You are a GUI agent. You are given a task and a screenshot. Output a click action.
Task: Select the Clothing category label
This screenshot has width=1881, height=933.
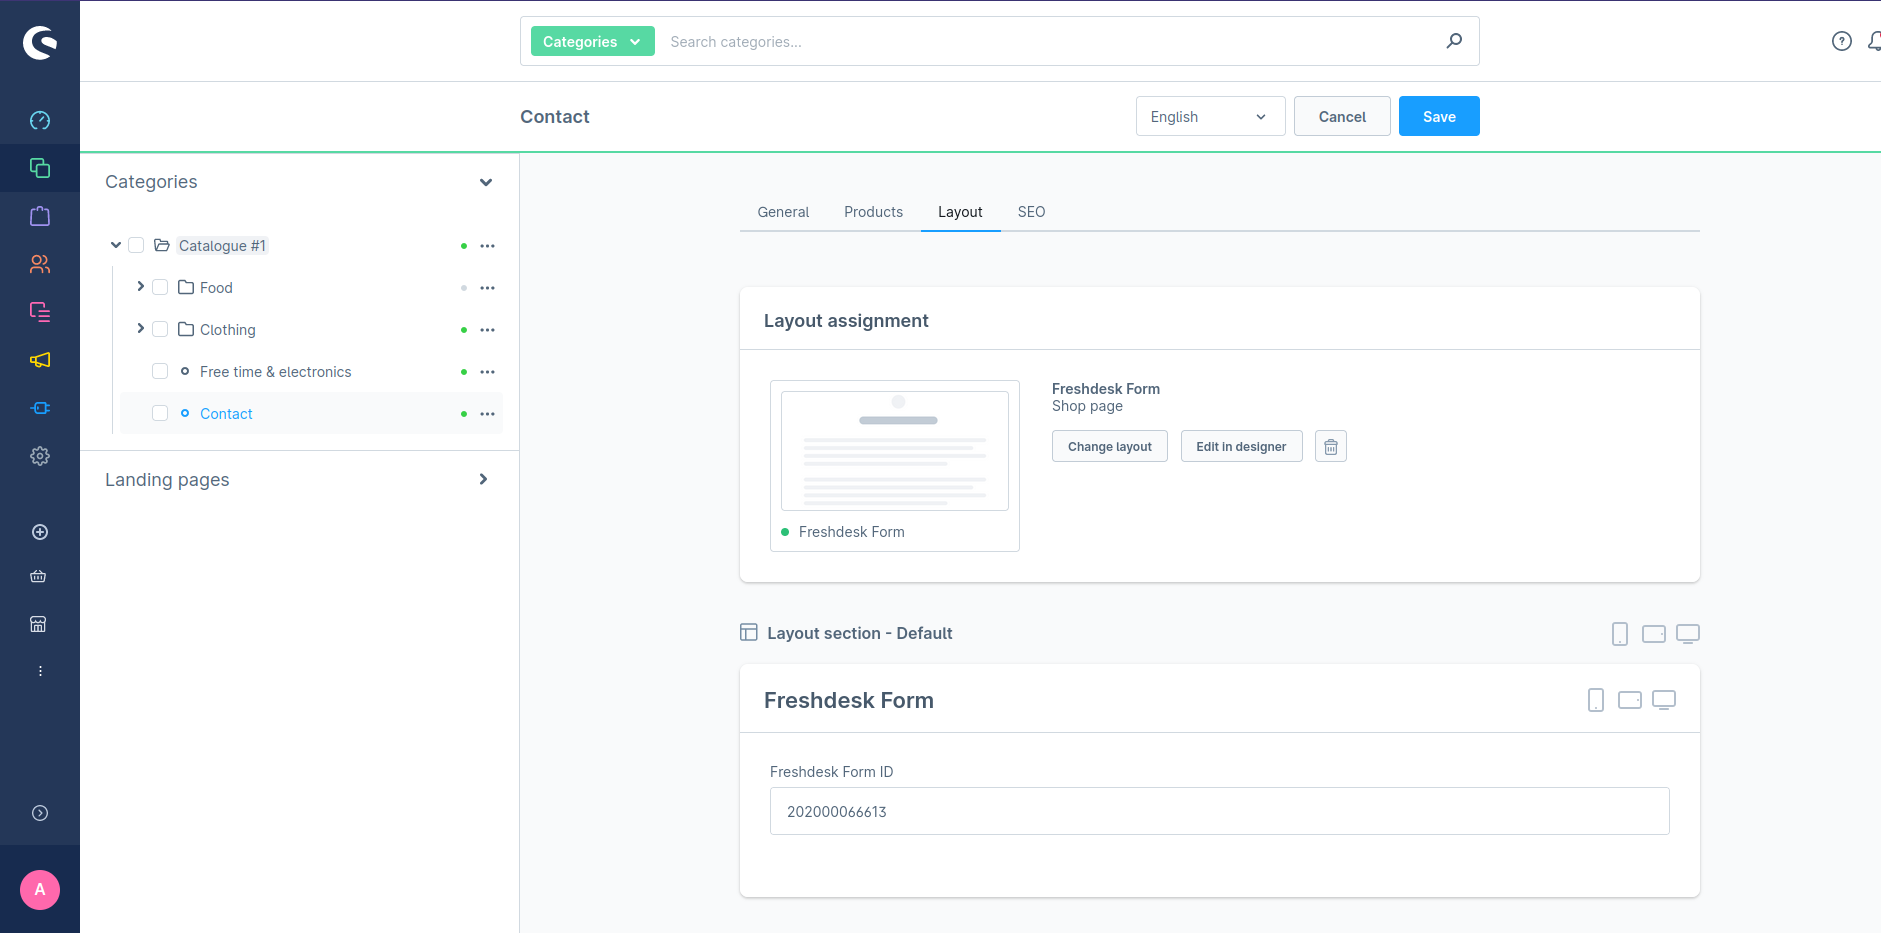click(227, 330)
